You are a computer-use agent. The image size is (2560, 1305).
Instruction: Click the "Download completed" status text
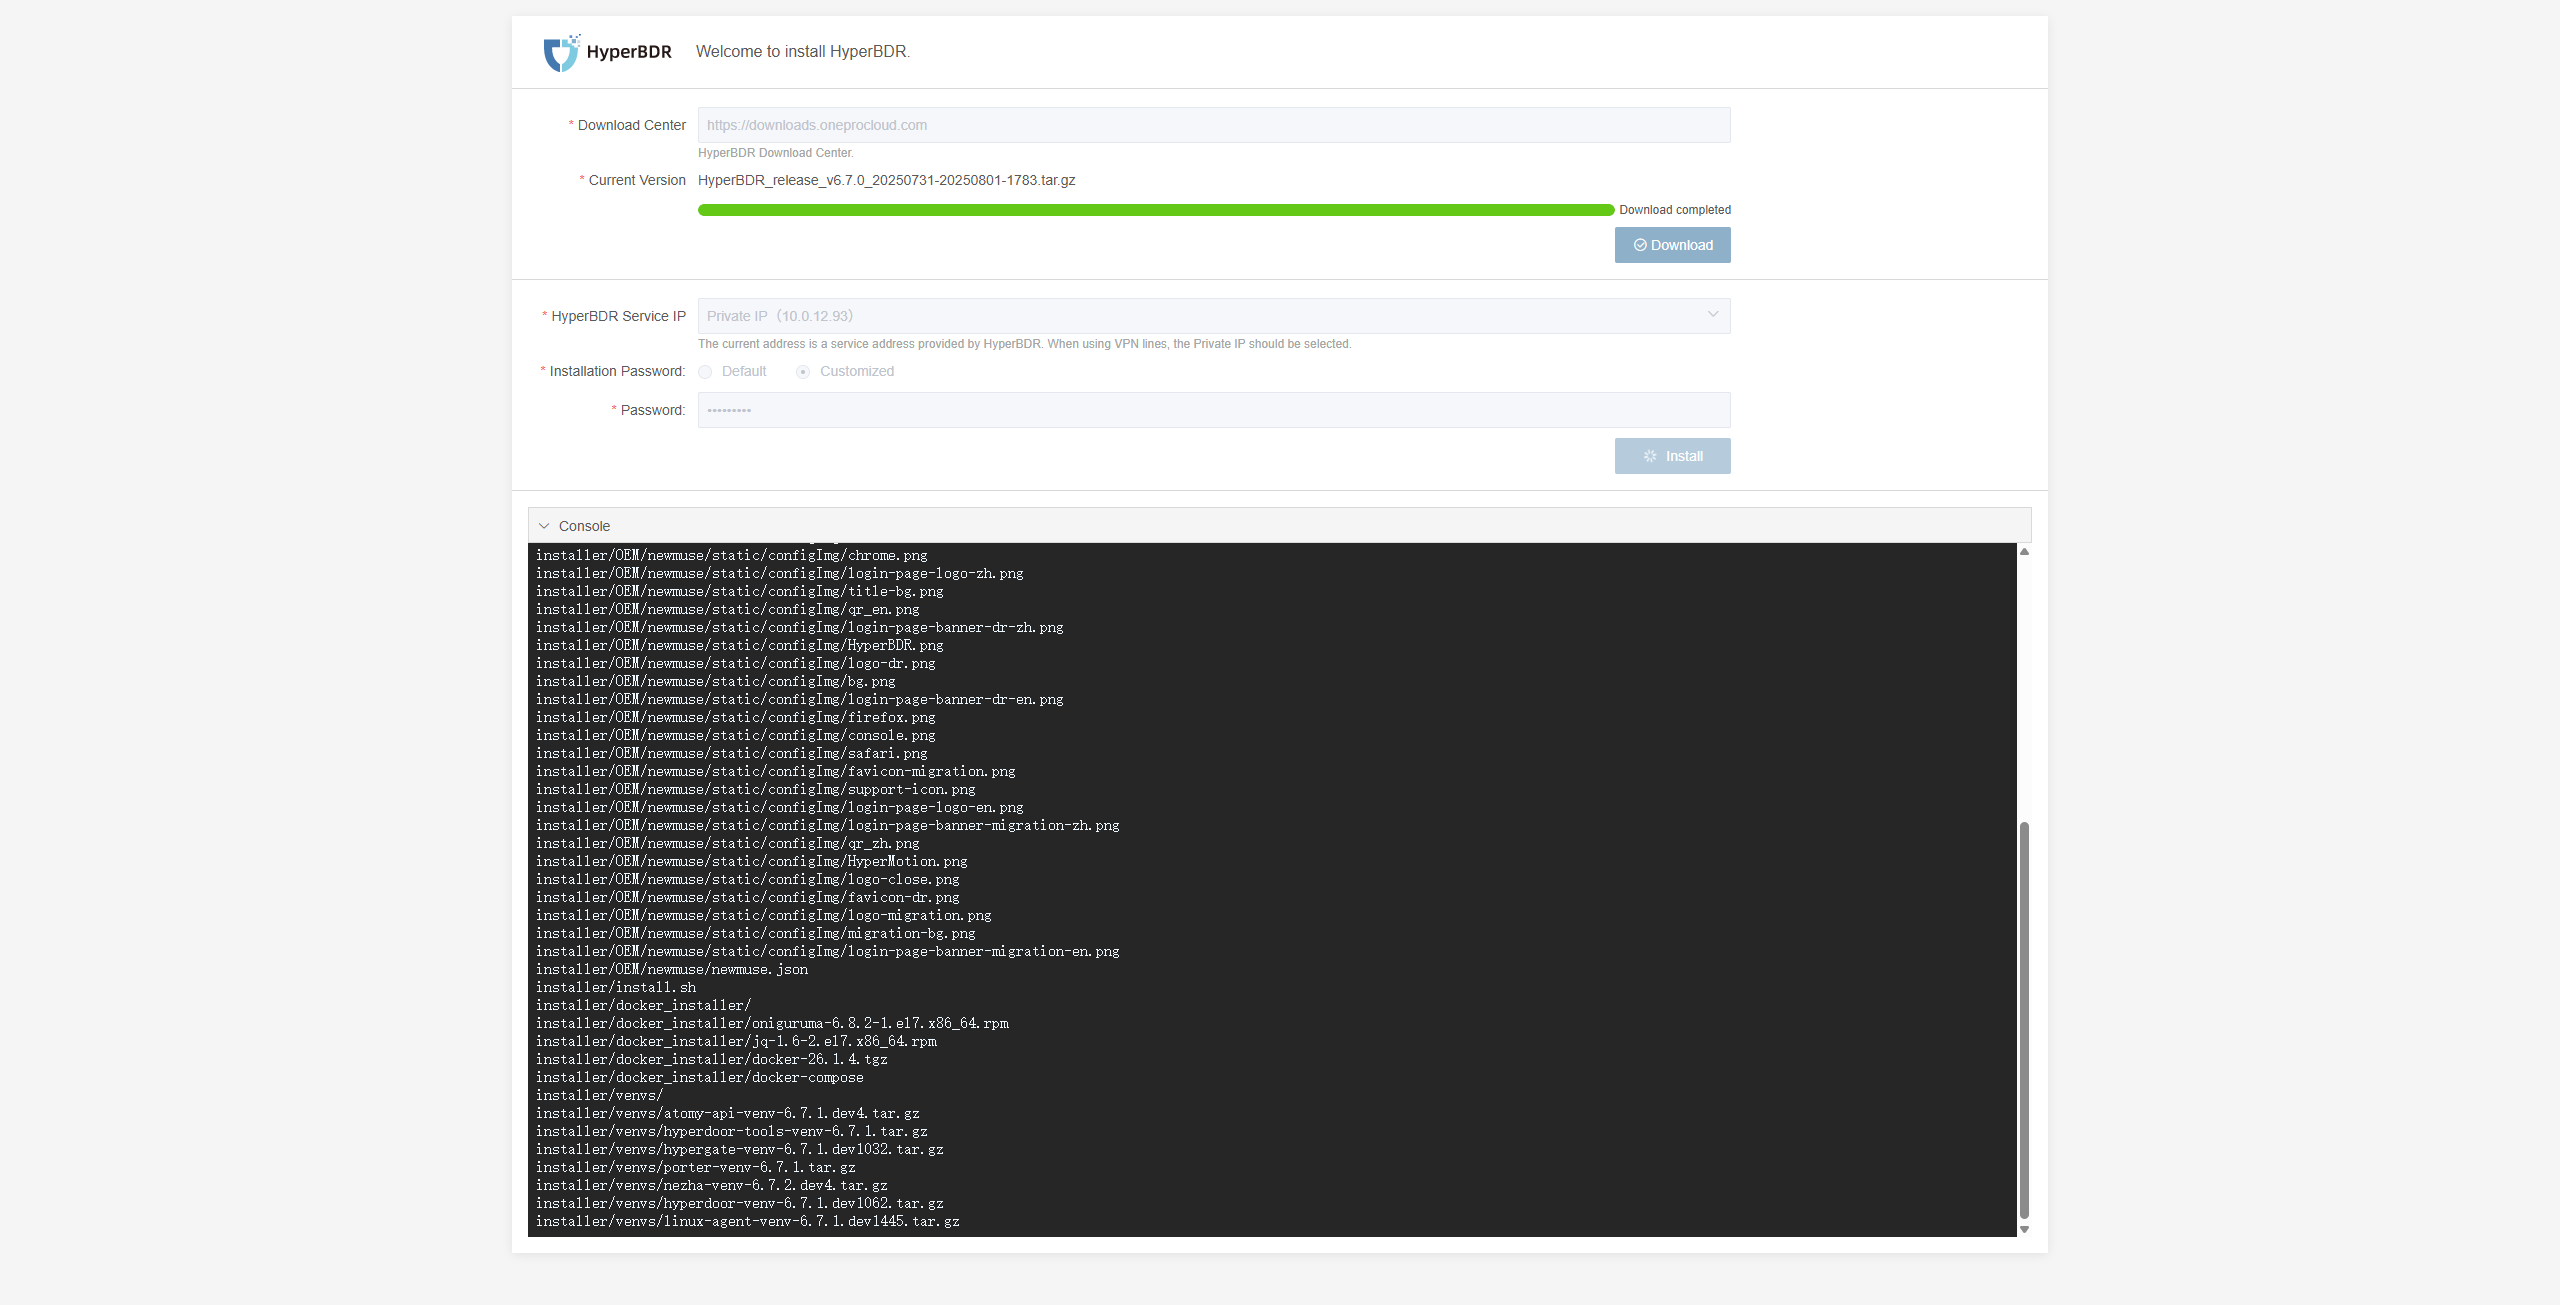[1675, 210]
